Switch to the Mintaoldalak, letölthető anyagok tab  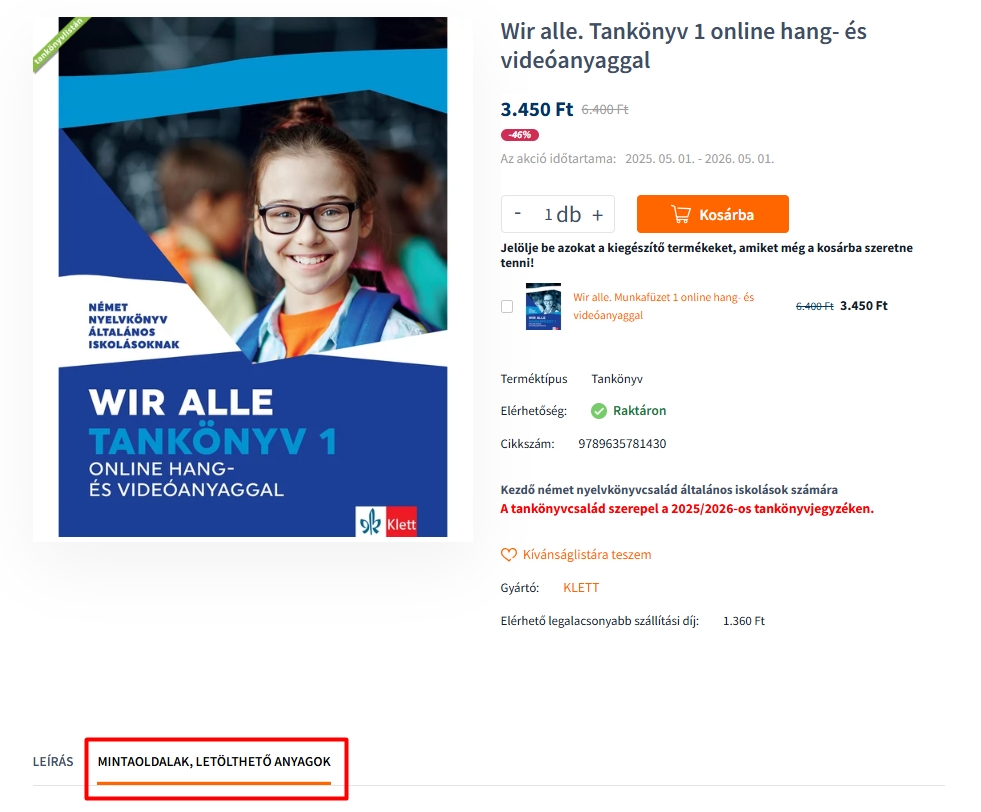[x=214, y=761]
